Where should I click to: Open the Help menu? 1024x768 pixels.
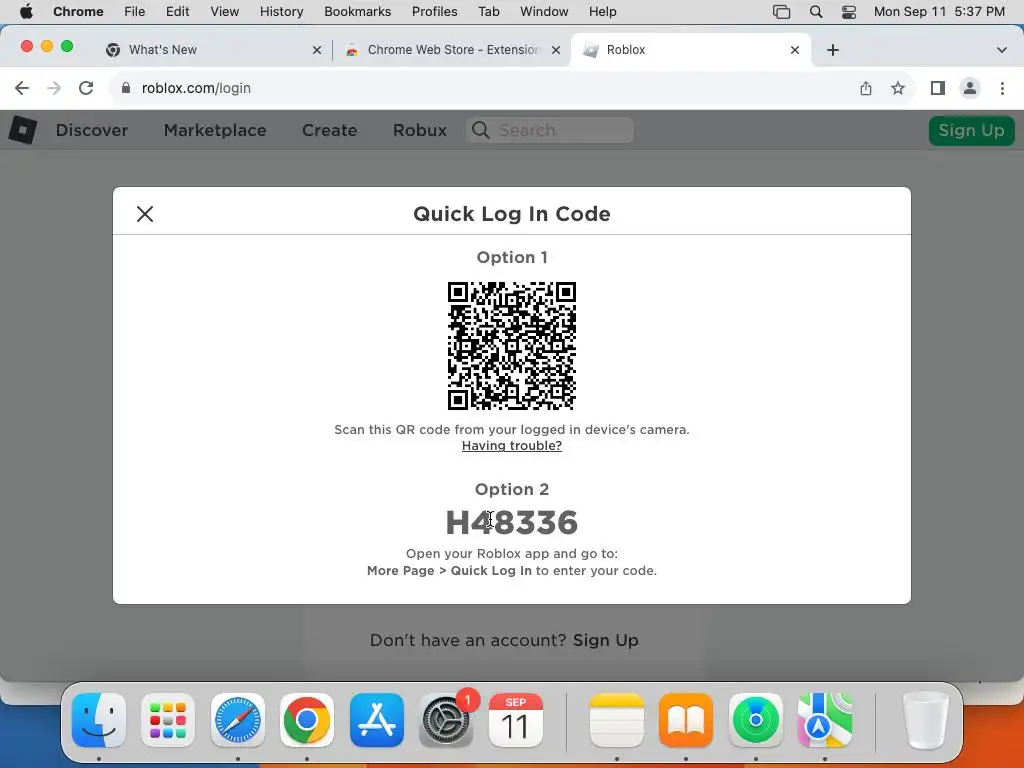coord(602,12)
